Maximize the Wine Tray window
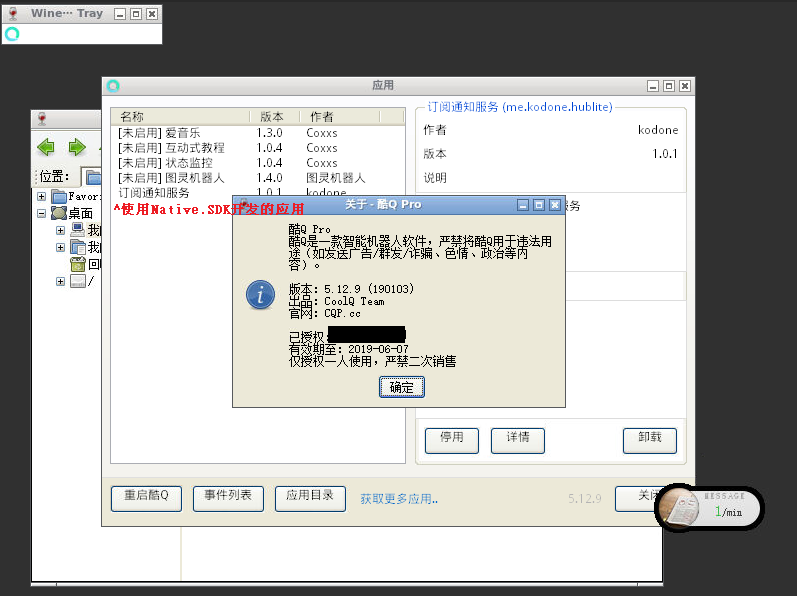Image resolution: width=797 pixels, height=596 pixels. tap(136, 14)
